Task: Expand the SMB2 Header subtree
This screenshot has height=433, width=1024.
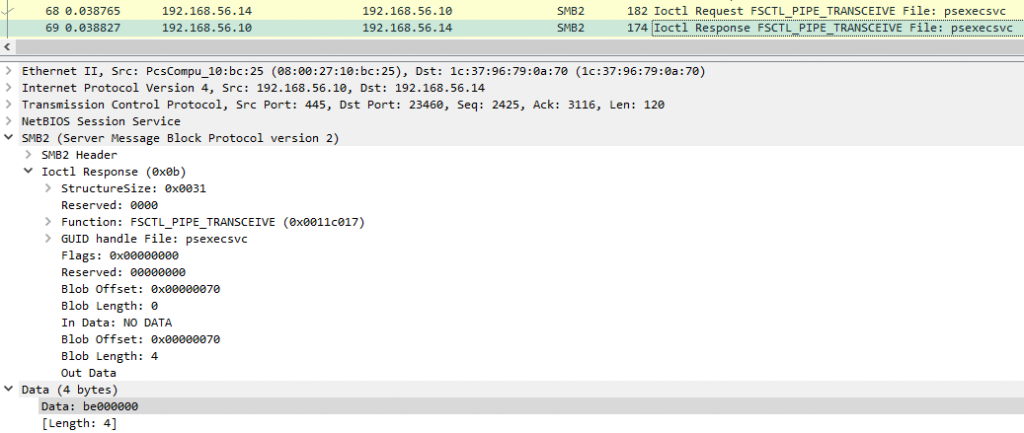Action: tap(28, 155)
